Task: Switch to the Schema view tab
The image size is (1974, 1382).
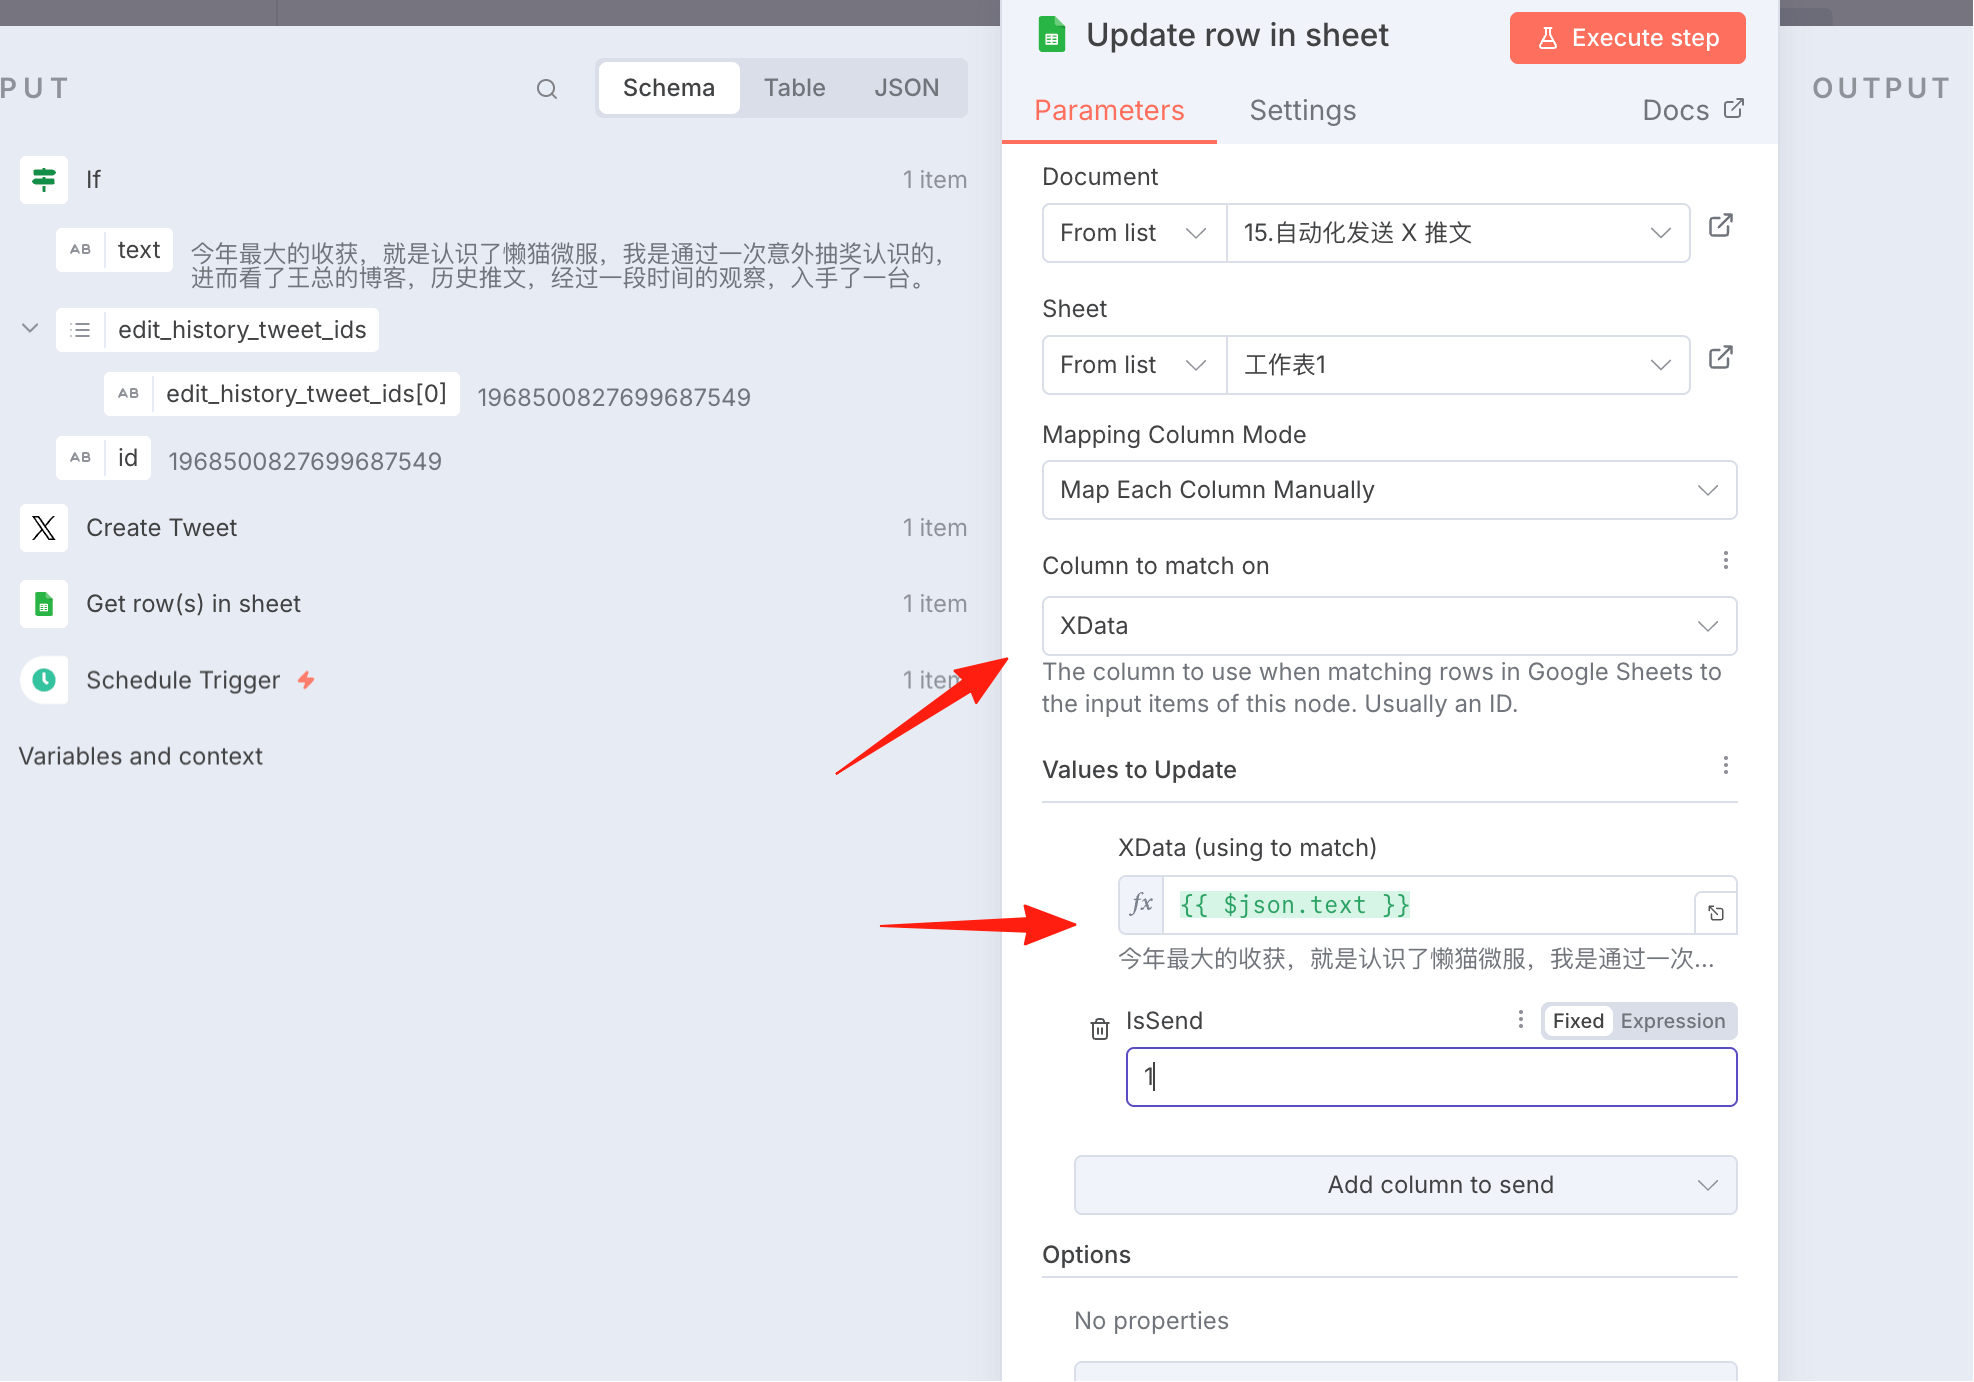Action: [x=669, y=88]
